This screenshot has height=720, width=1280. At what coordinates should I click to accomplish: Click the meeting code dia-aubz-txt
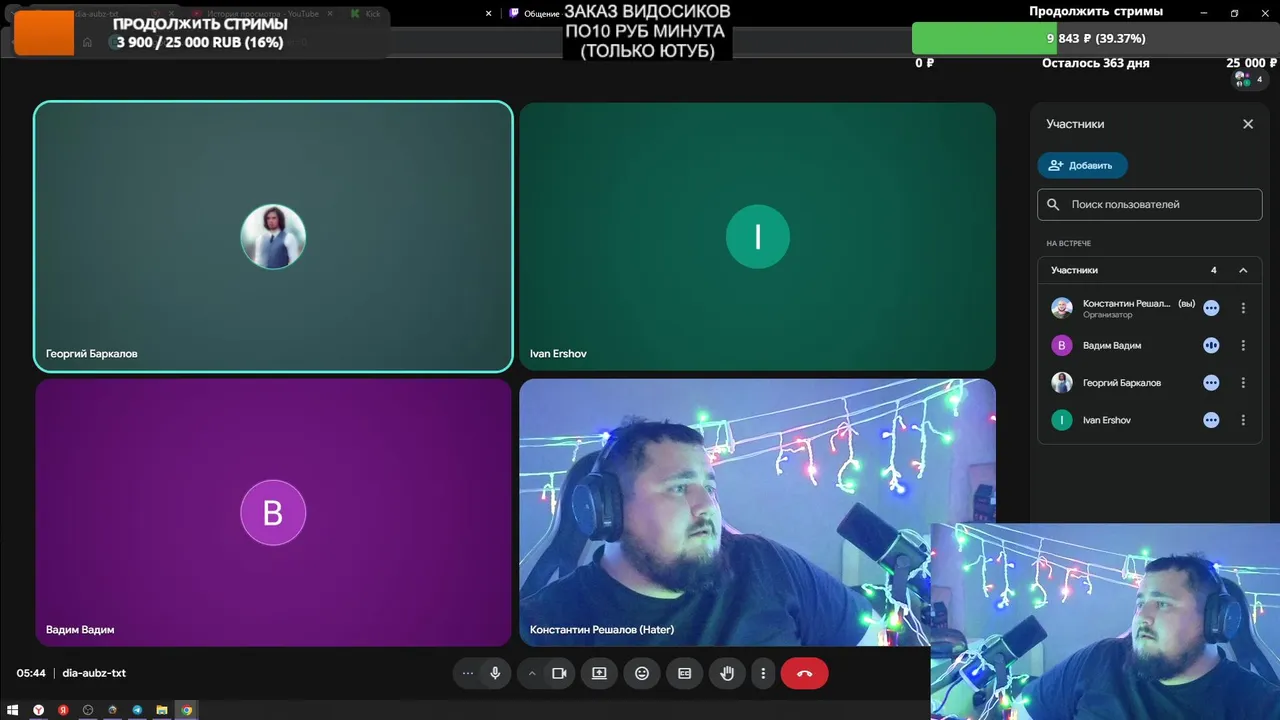pos(94,673)
